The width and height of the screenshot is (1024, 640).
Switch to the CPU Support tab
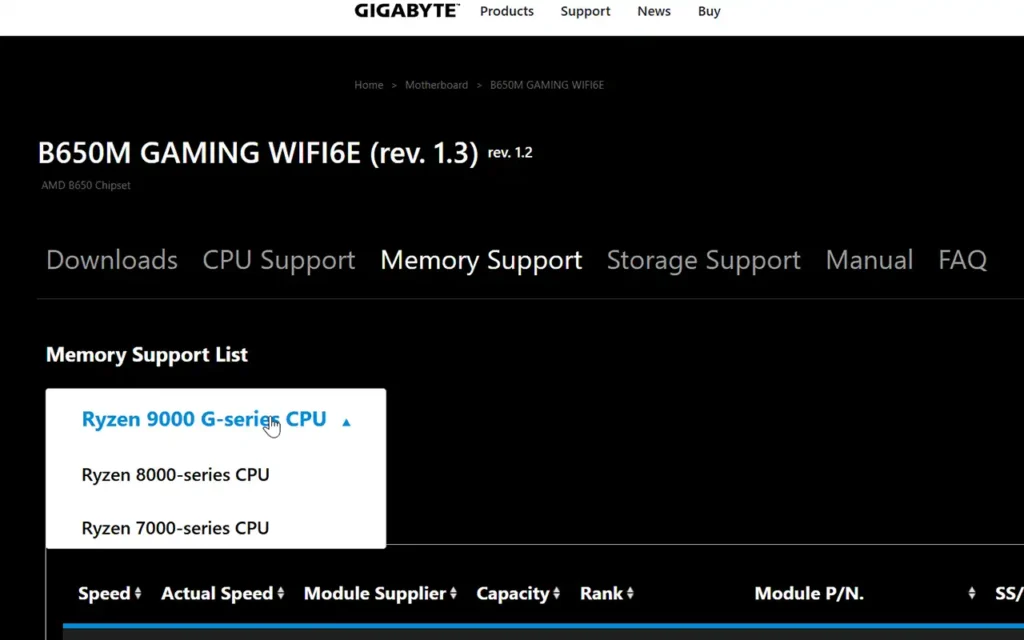[x=279, y=260]
